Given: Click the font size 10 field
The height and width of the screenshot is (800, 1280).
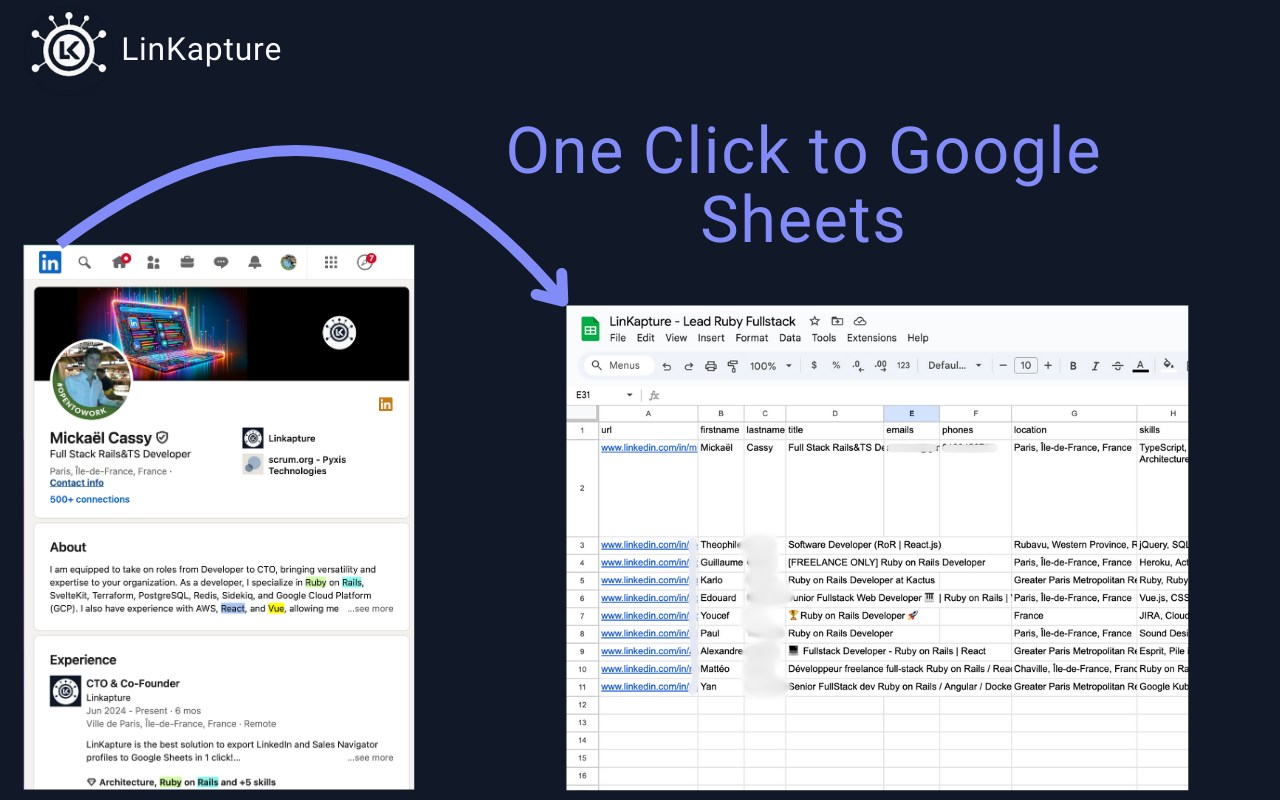Looking at the screenshot, I should [1026, 366].
